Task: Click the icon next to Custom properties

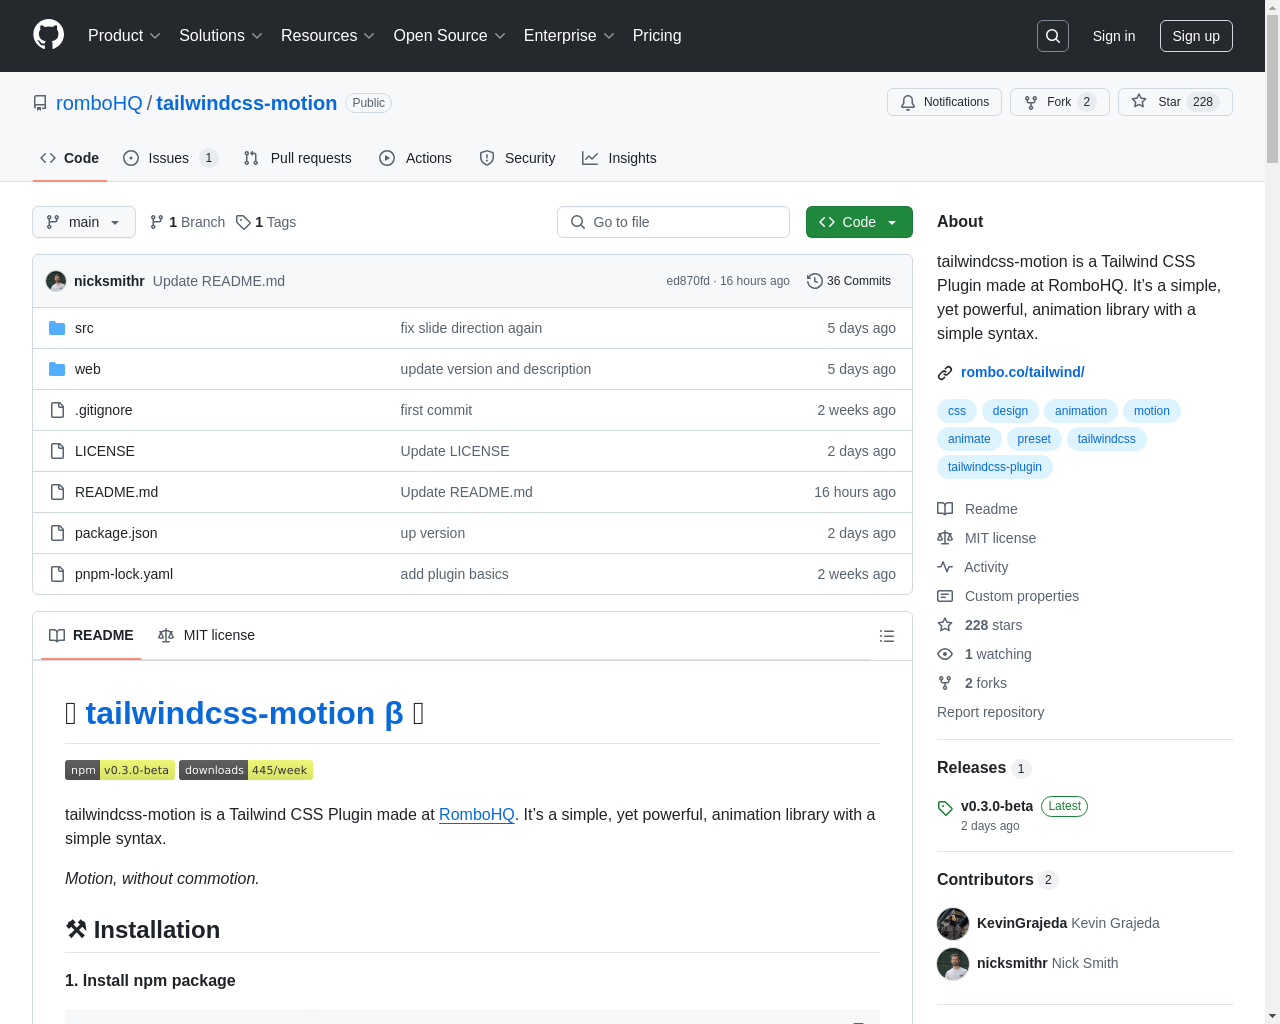Action: tap(945, 596)
